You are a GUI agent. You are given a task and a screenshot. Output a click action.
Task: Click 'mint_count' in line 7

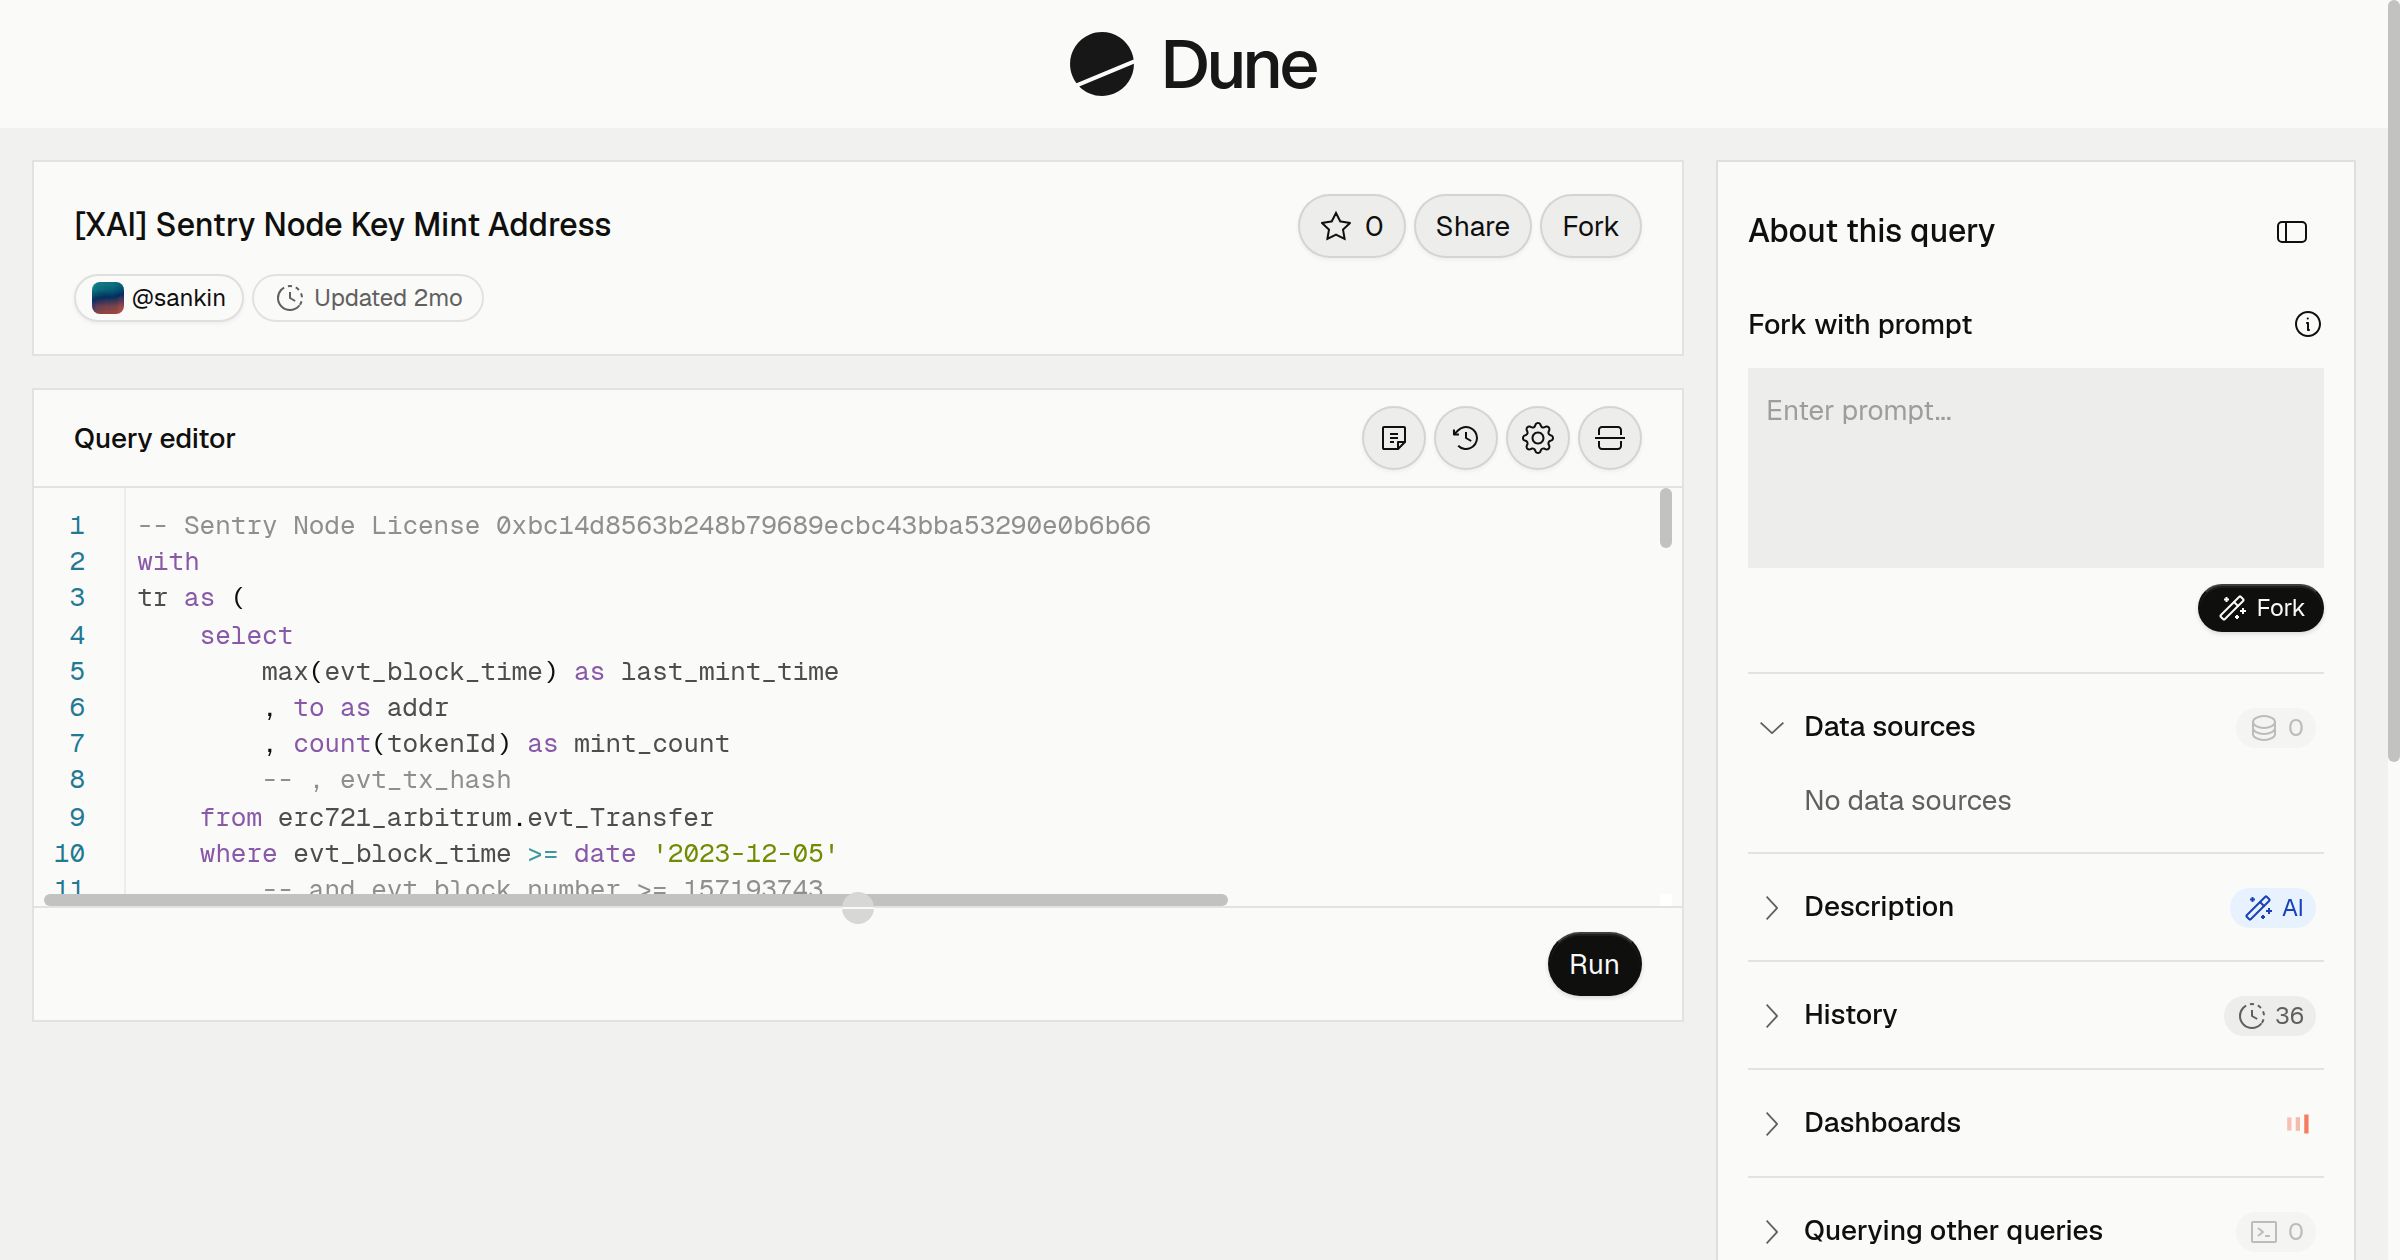tap(651, 743)
